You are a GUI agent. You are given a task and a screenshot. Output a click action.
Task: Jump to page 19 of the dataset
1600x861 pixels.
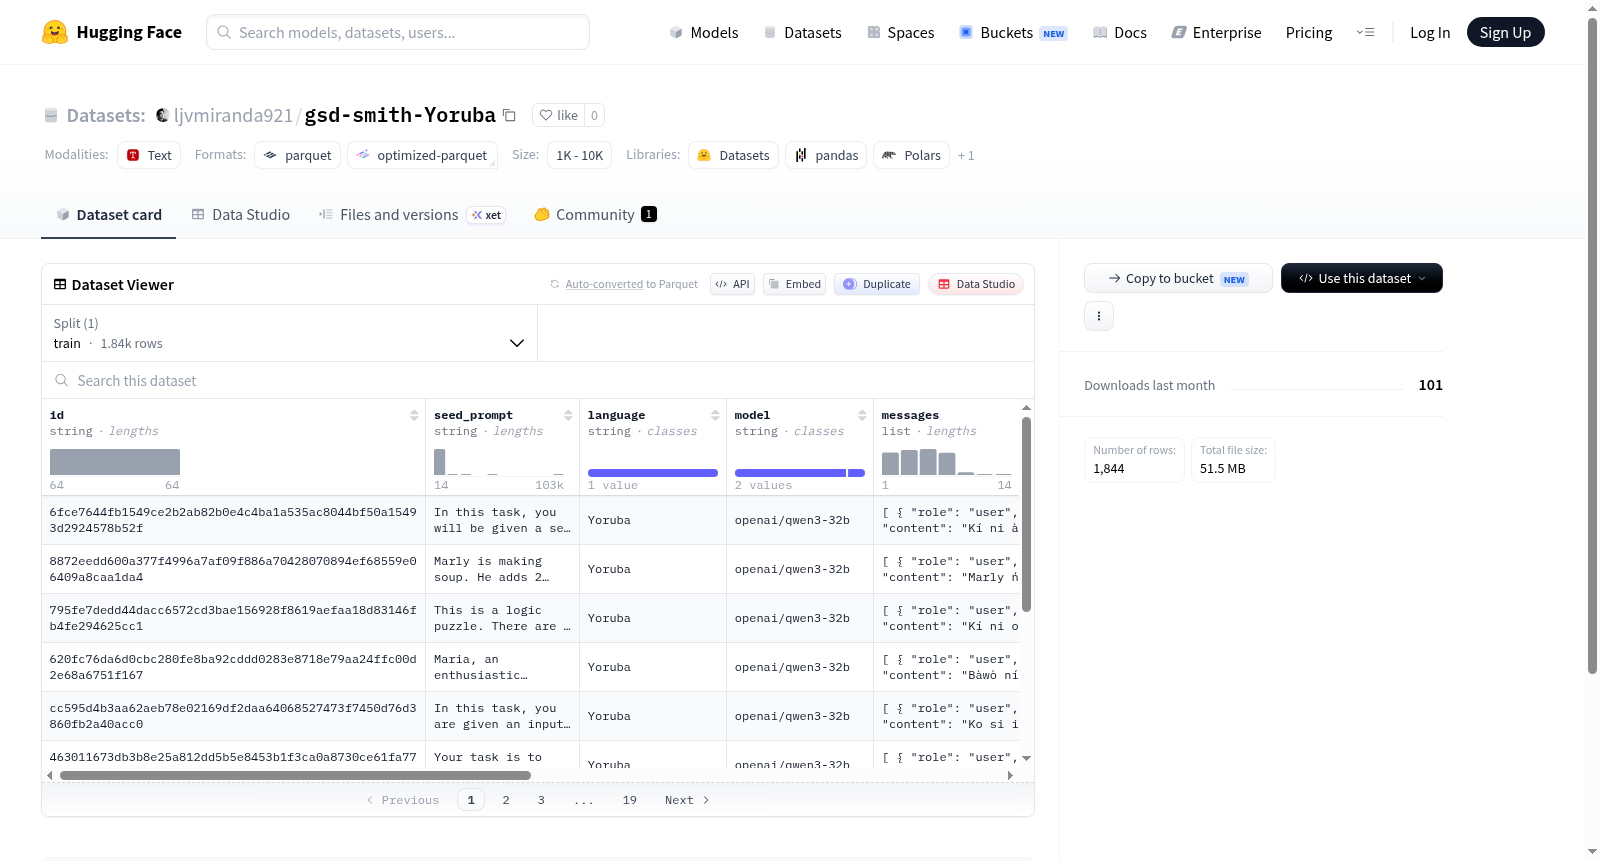[x=630, y=800]
